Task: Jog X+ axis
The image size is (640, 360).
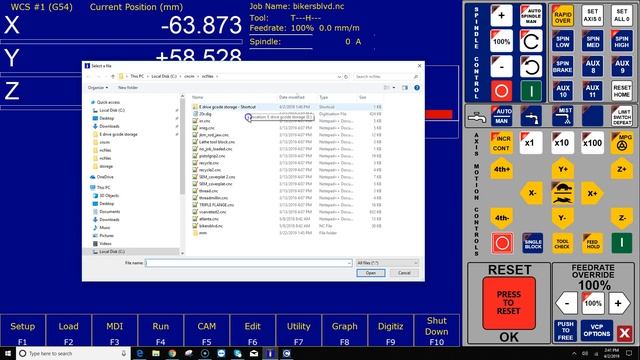Action: (x=592, y=193)
